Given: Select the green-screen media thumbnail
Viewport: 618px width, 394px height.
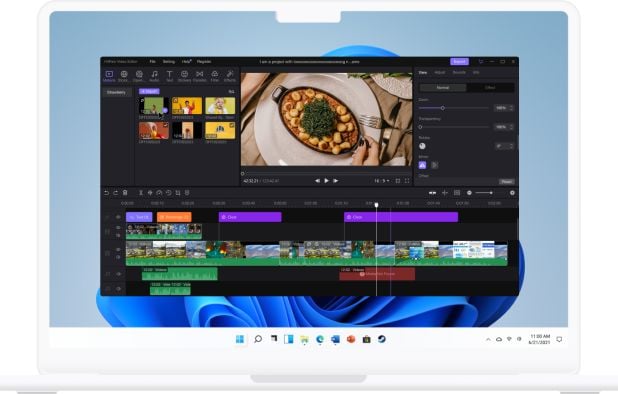Looking at the screenshot, I should click(x=154, y=106).
